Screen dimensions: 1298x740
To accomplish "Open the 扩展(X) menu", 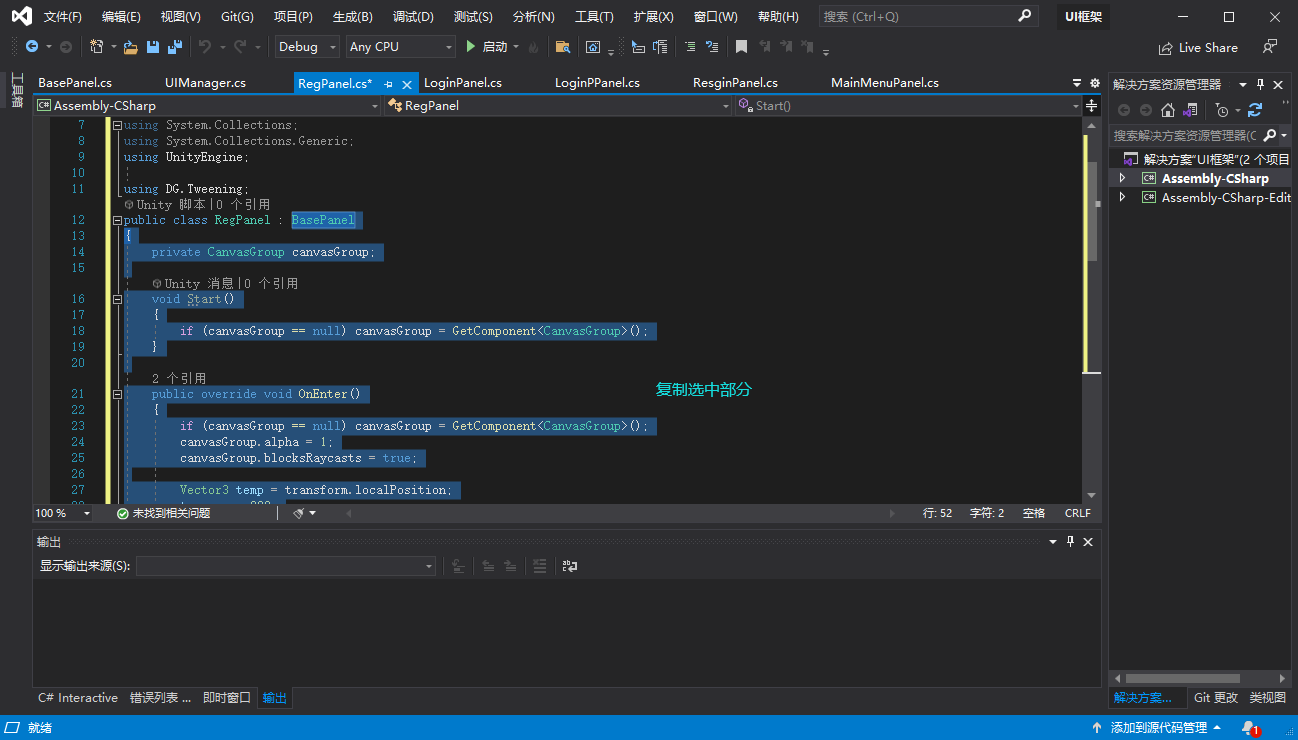I will tap(653, 17).
